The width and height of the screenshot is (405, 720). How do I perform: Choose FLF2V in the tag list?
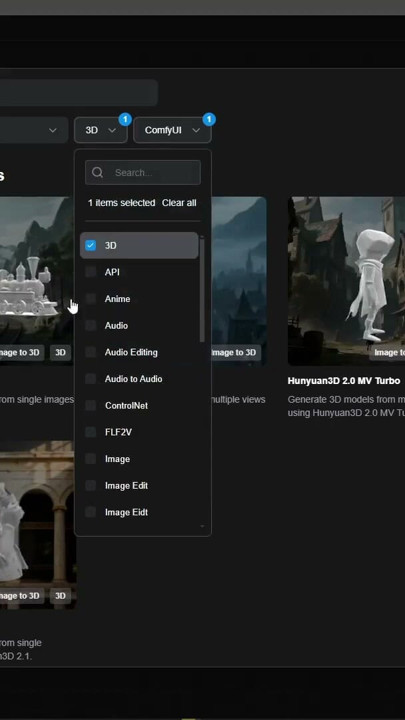tap(118, 432)
